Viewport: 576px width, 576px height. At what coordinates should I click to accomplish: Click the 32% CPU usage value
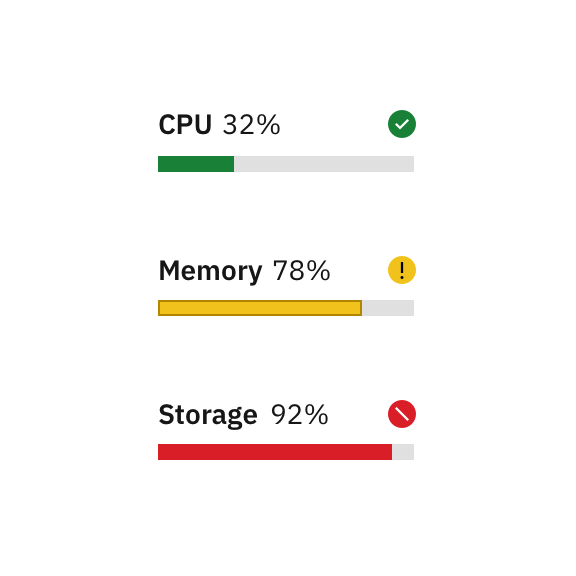tap(252, 125)
